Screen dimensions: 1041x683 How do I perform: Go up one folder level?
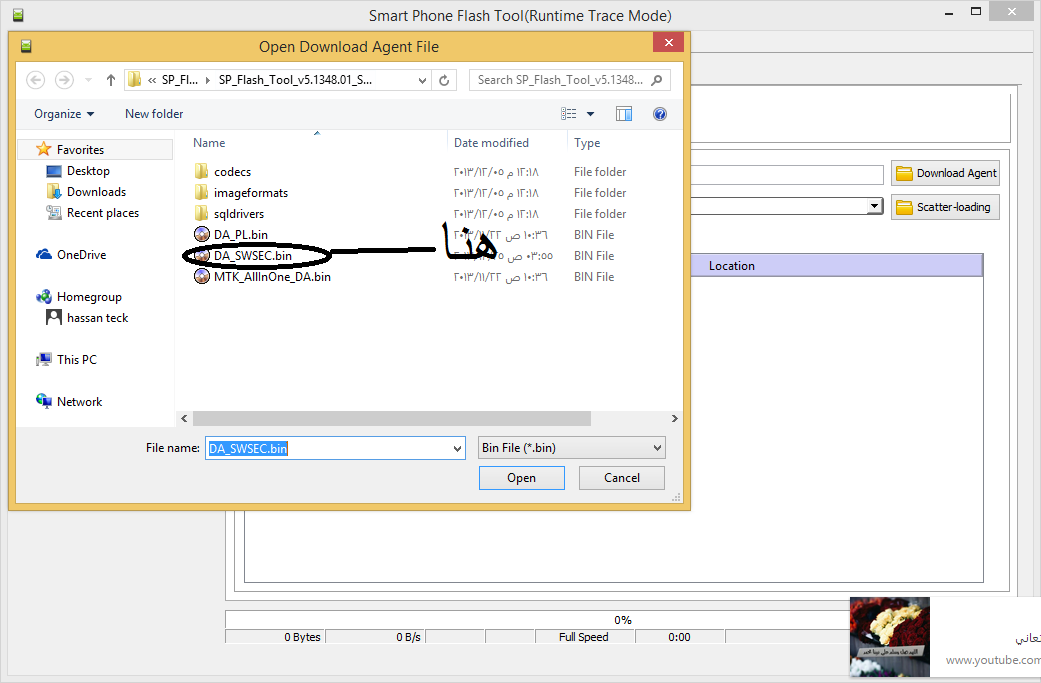click(x=111, y=80)
